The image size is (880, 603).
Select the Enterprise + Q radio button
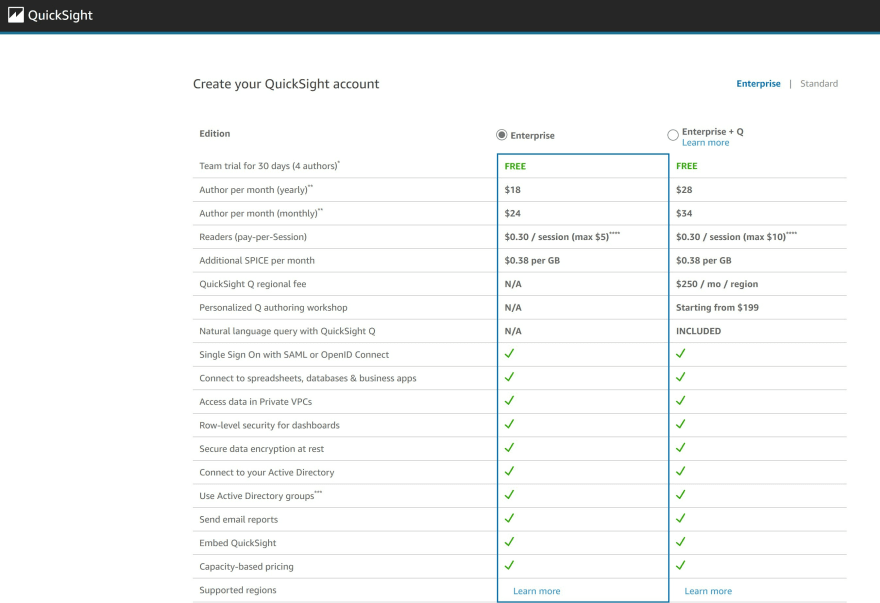(672, 135)
